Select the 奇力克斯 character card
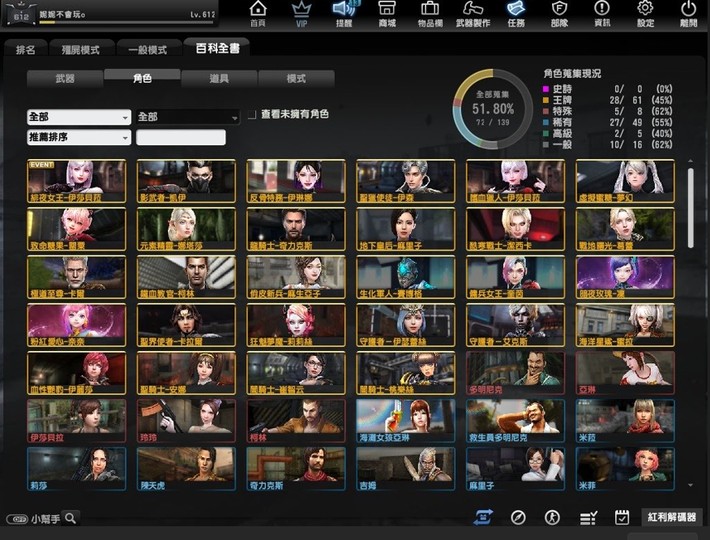 (296, 468)
